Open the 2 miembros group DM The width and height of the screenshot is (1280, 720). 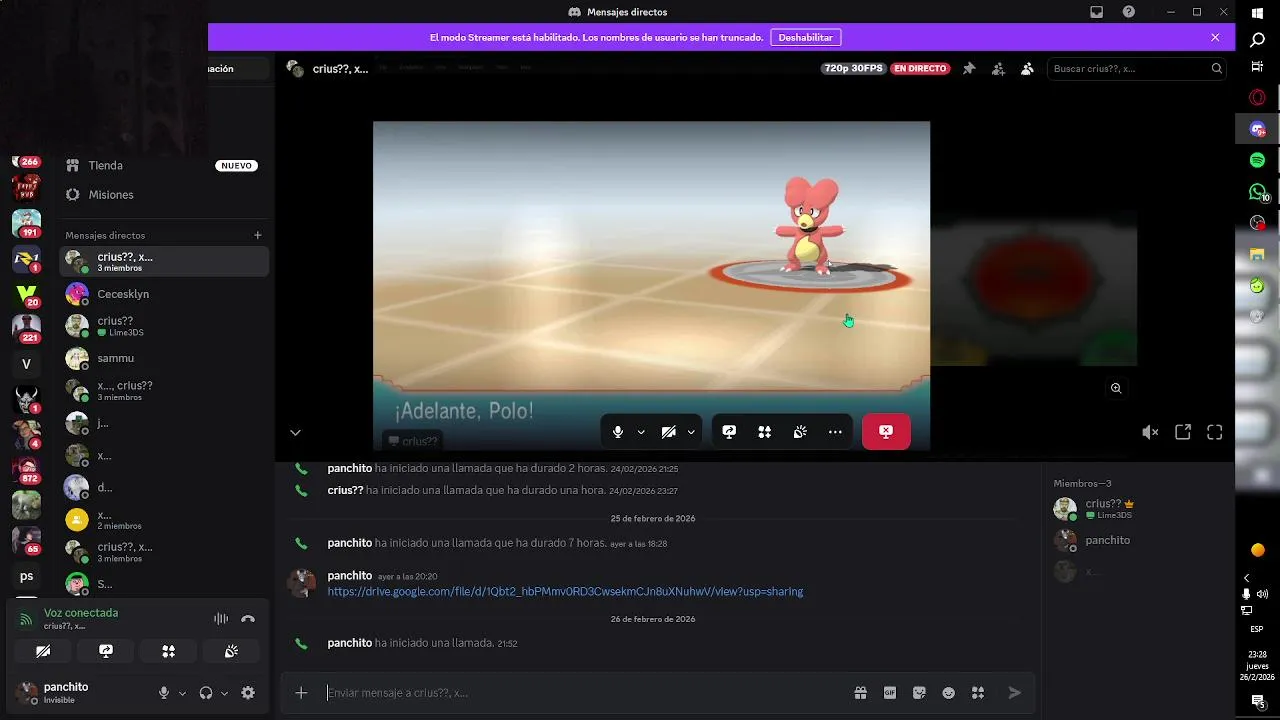[x=163, y=520]
